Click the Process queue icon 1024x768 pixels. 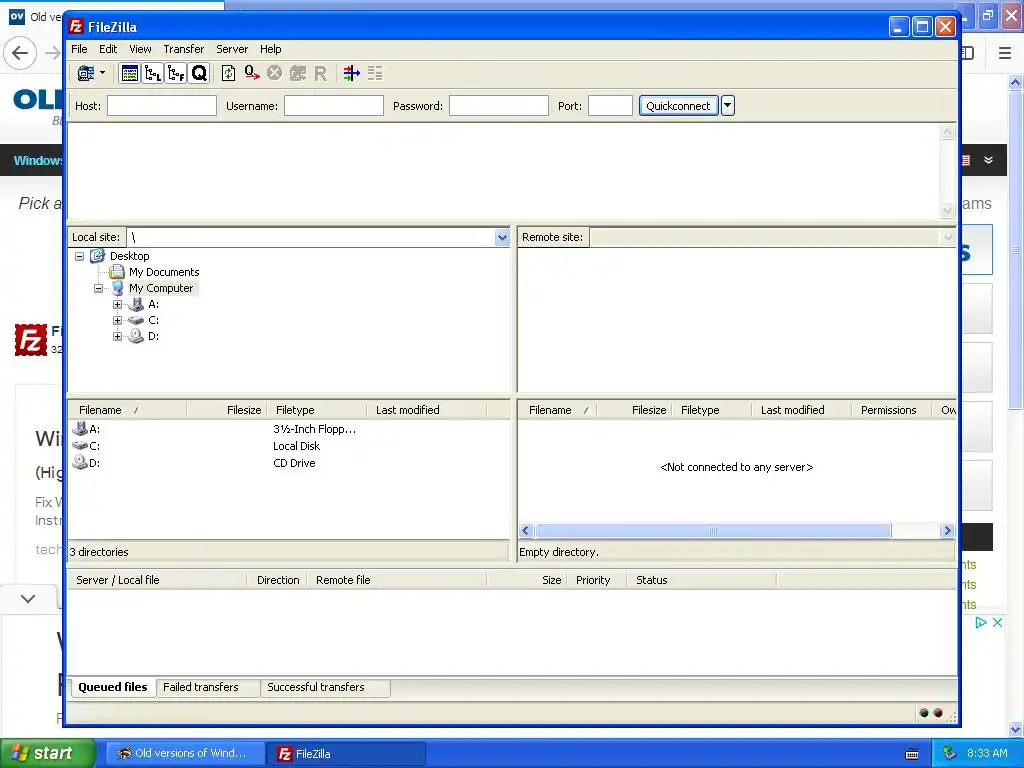point(251,73)
